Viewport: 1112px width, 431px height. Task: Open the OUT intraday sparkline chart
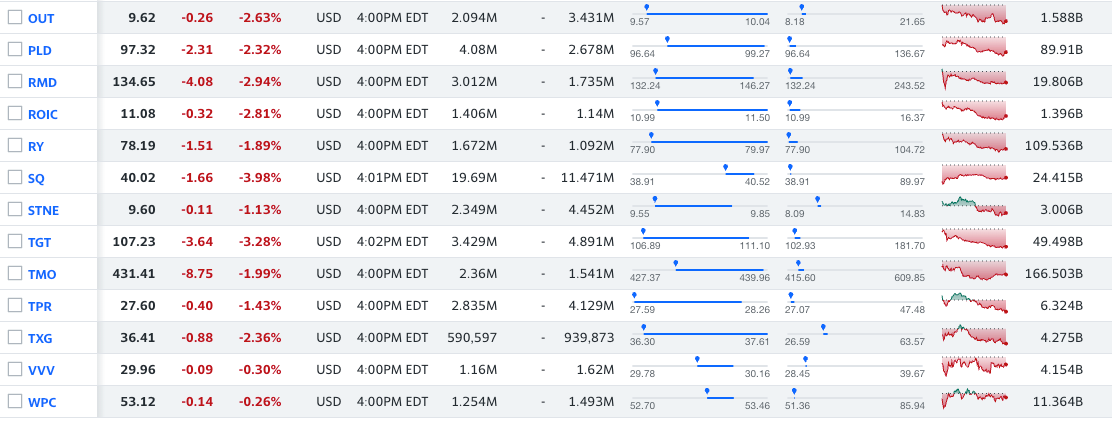click(x=974, y=15)
